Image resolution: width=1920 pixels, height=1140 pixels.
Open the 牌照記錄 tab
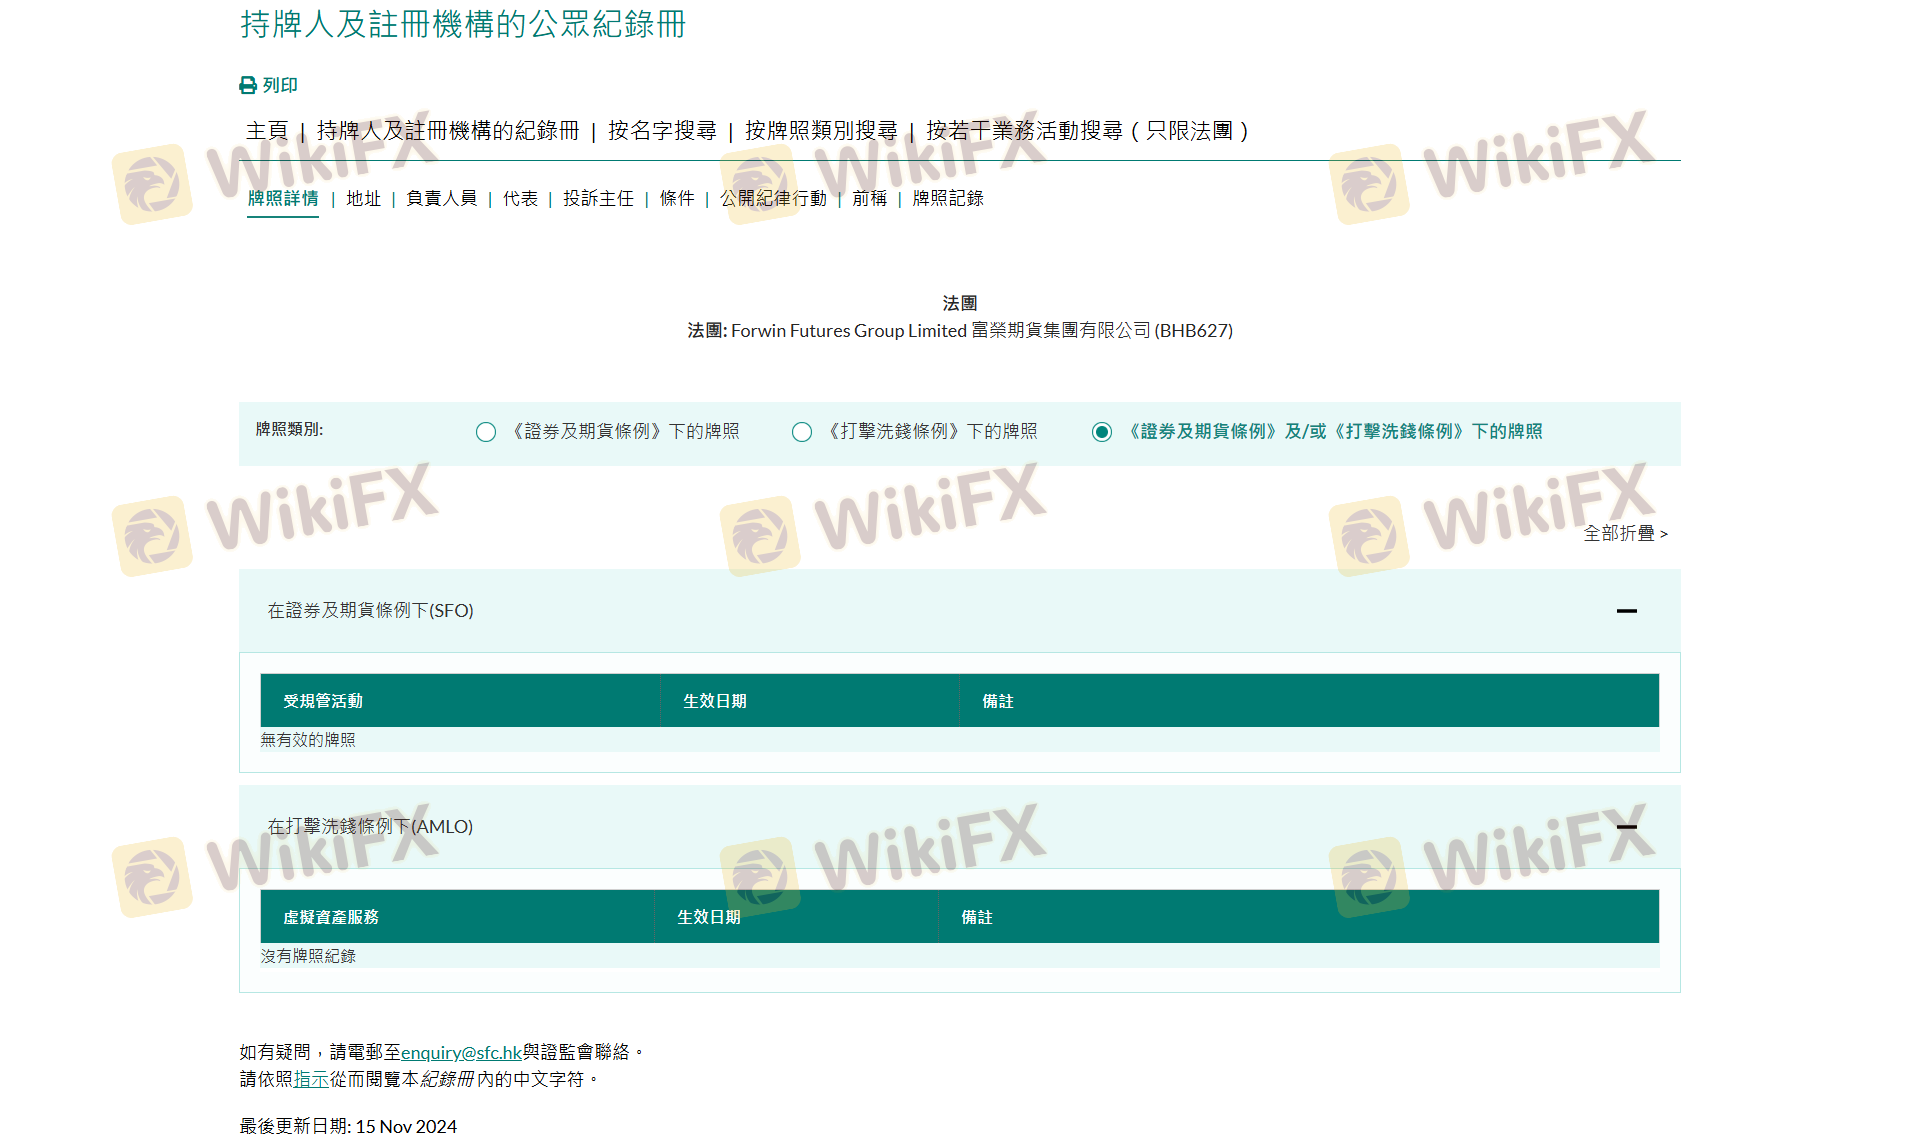(x=948, y=199)
